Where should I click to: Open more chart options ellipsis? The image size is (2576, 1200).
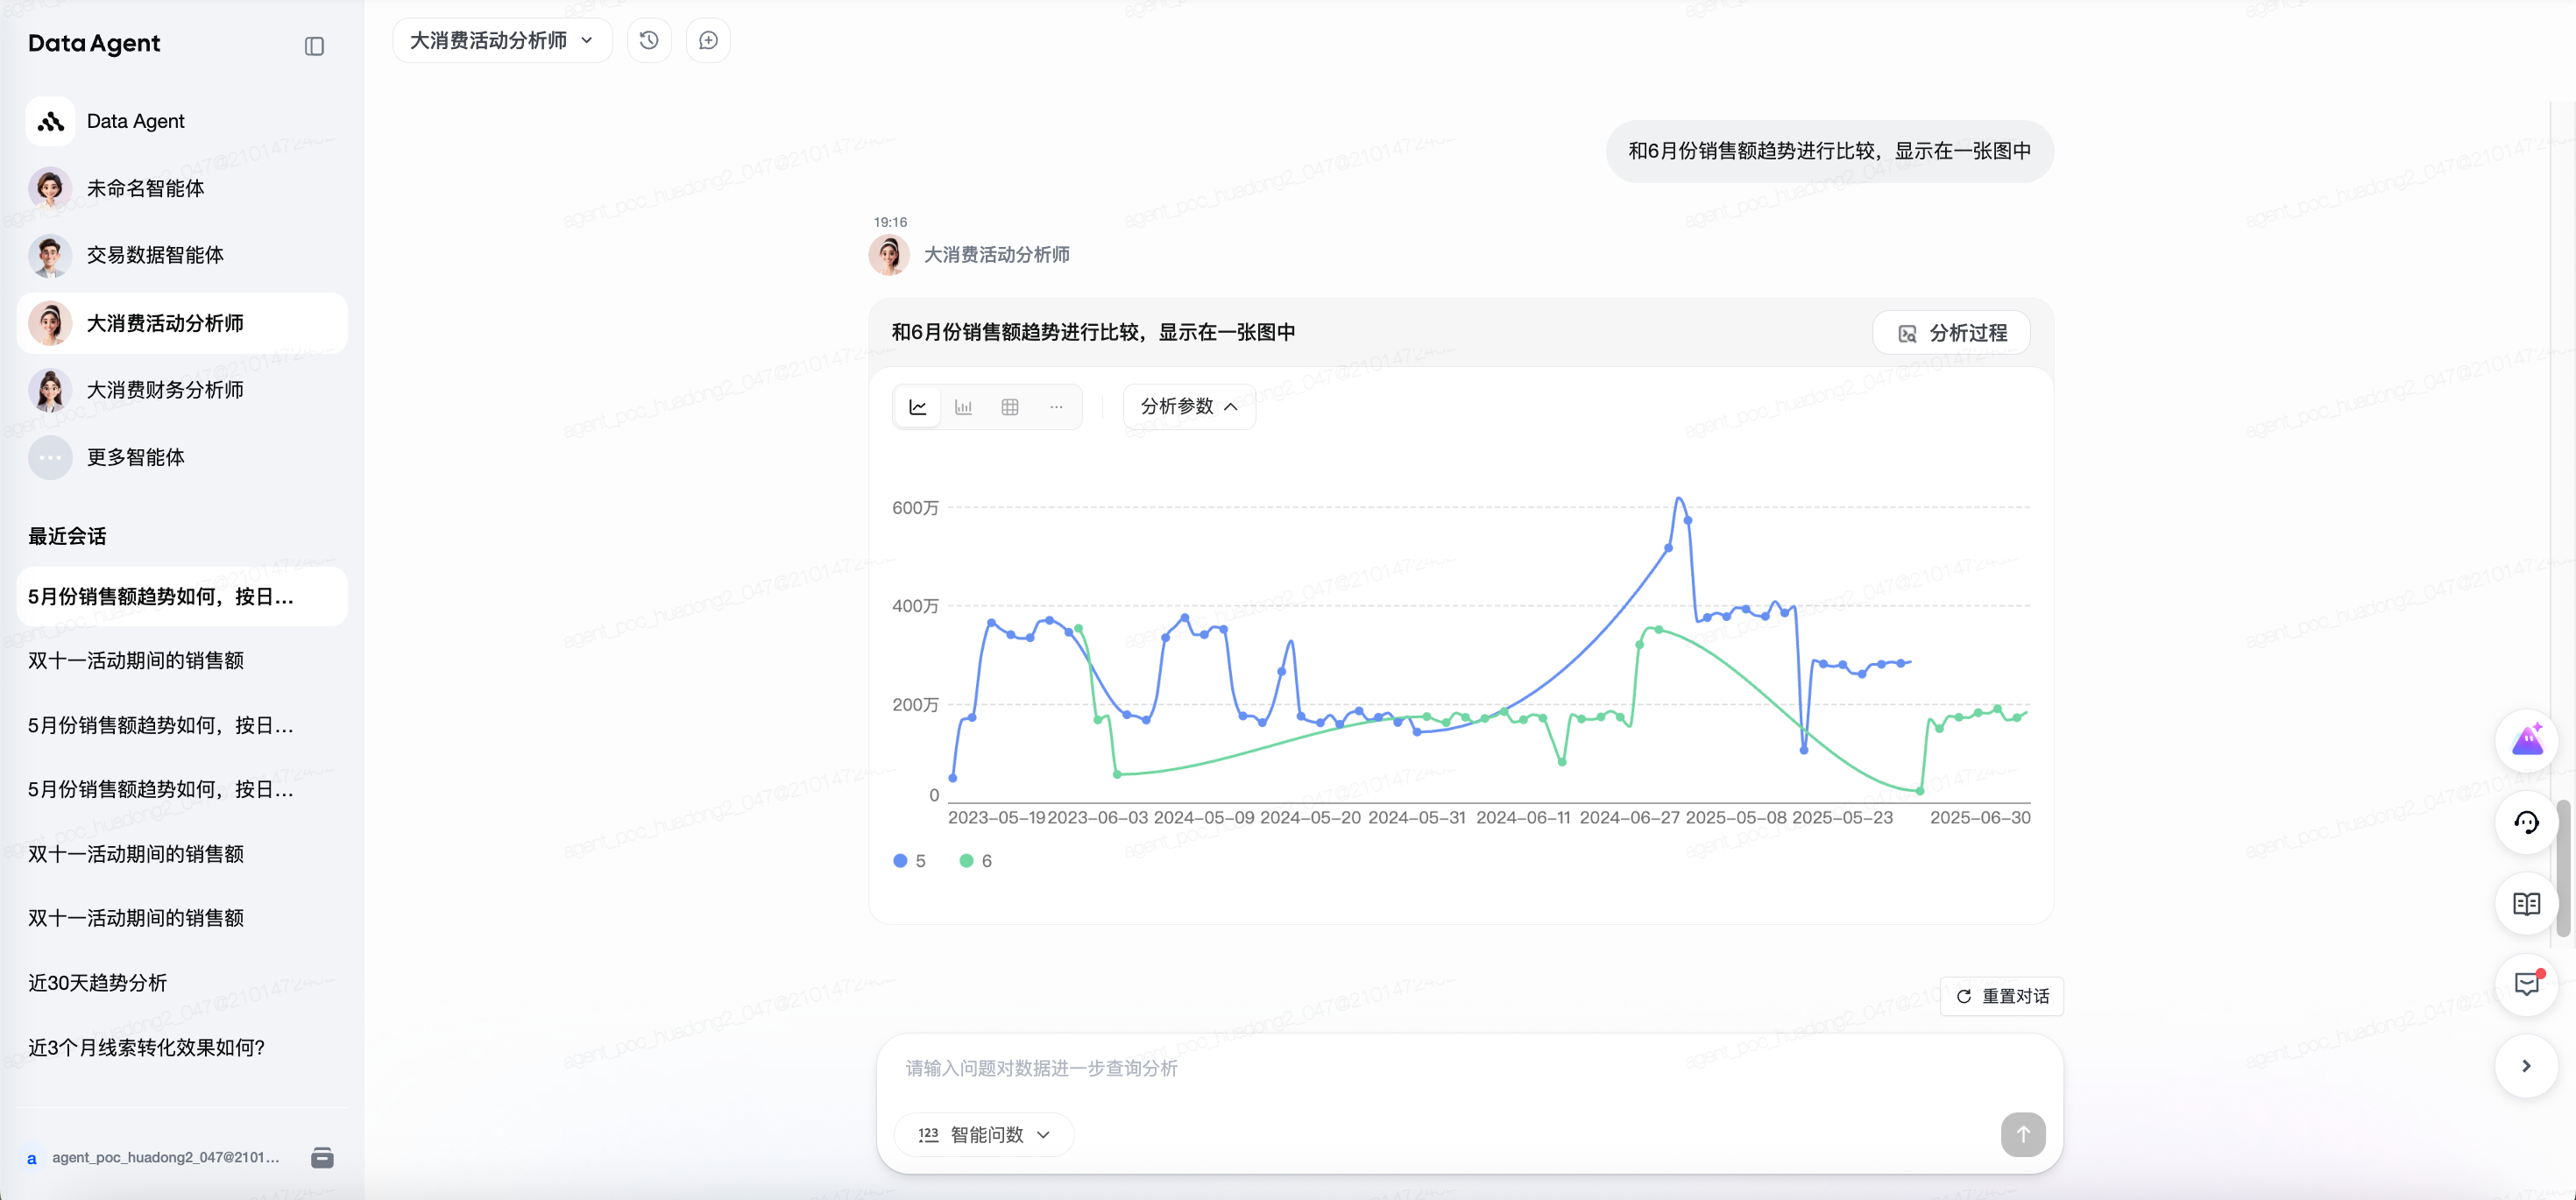1056,407
